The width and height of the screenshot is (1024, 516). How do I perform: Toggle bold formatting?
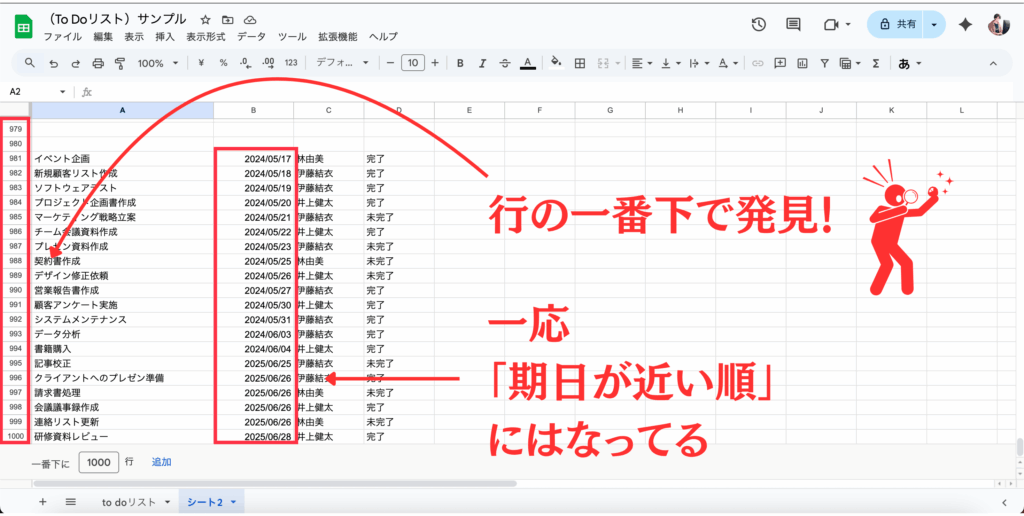[x=460, y=63]
